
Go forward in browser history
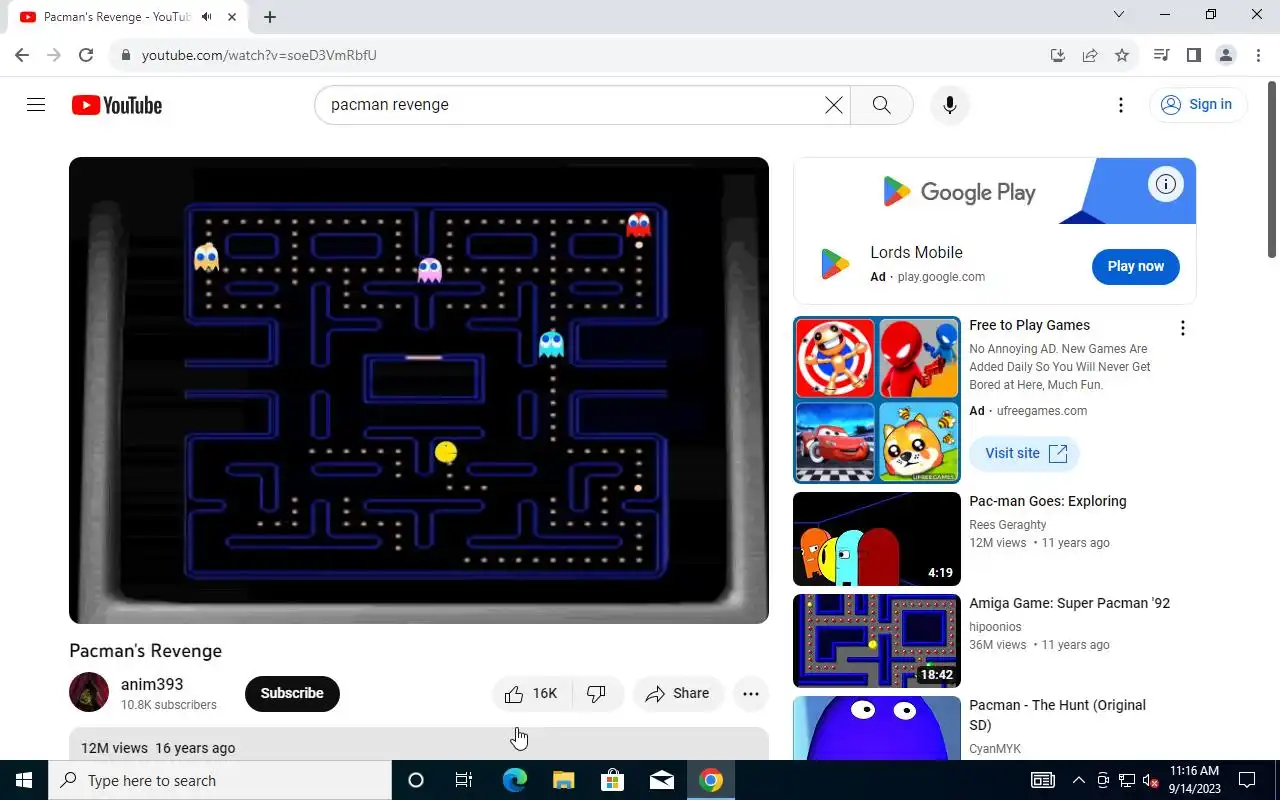click(x=54, y=55)
